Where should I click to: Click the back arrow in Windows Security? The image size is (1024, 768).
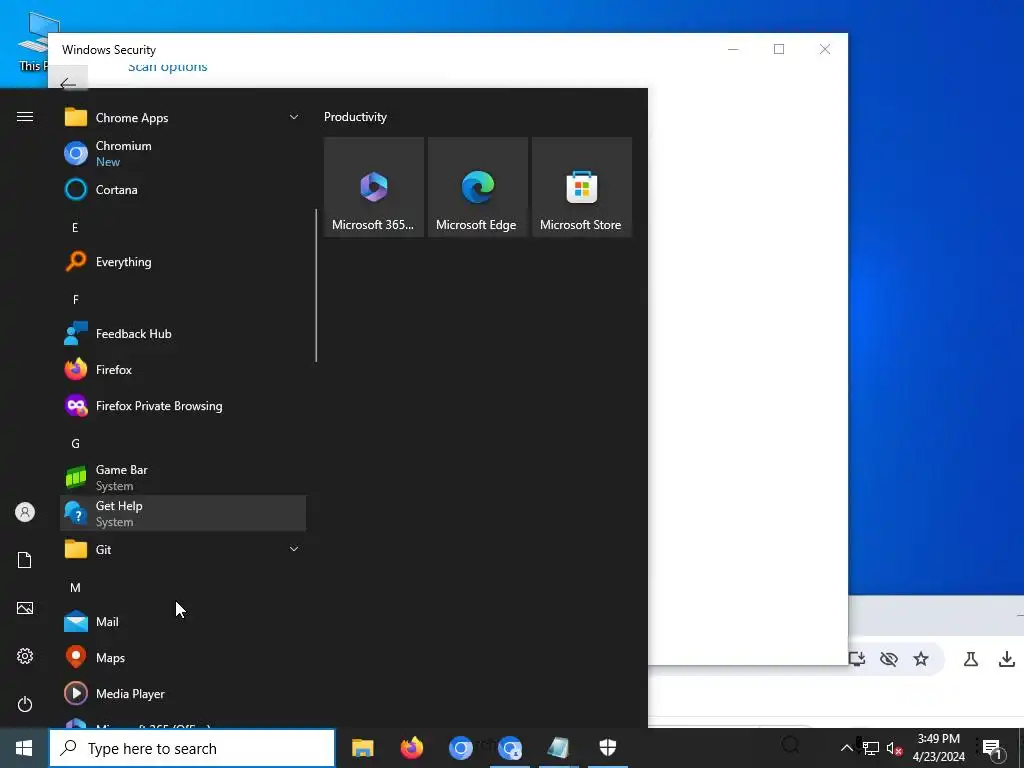(x=68, y=84)
